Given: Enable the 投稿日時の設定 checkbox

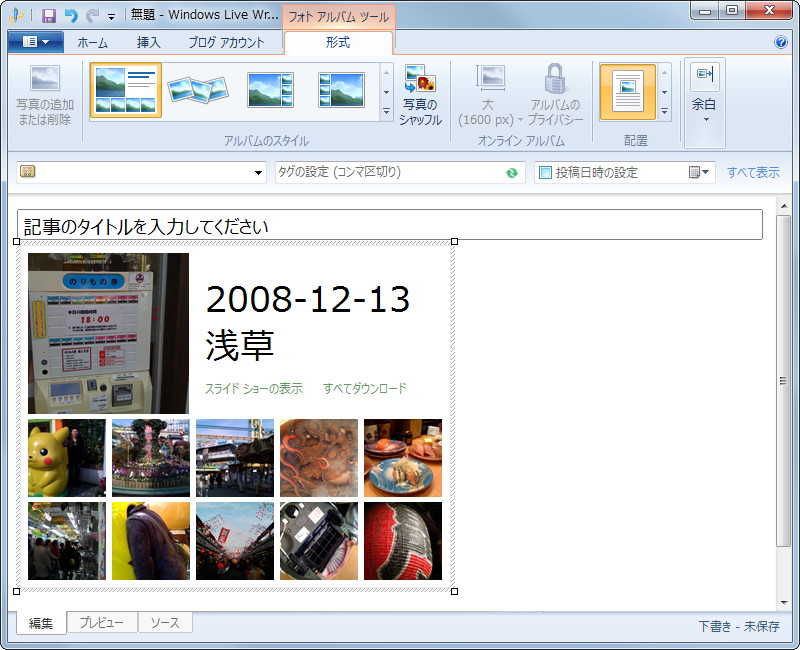Looking at the screenshot, I should pyautogui.click(x=545, y=171).
